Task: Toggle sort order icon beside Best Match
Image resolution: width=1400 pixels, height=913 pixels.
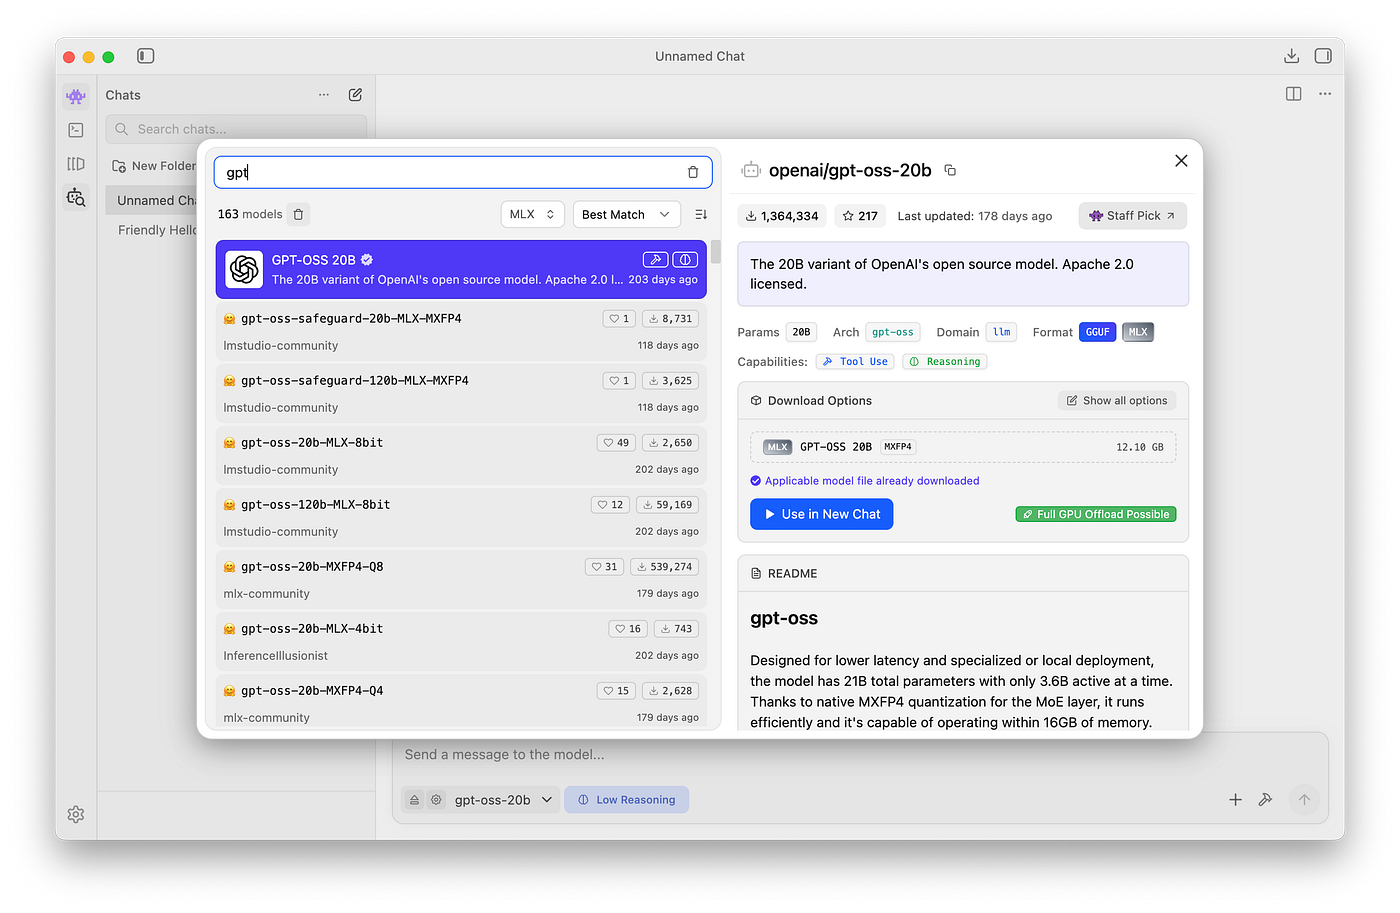Action: [701, 214]
